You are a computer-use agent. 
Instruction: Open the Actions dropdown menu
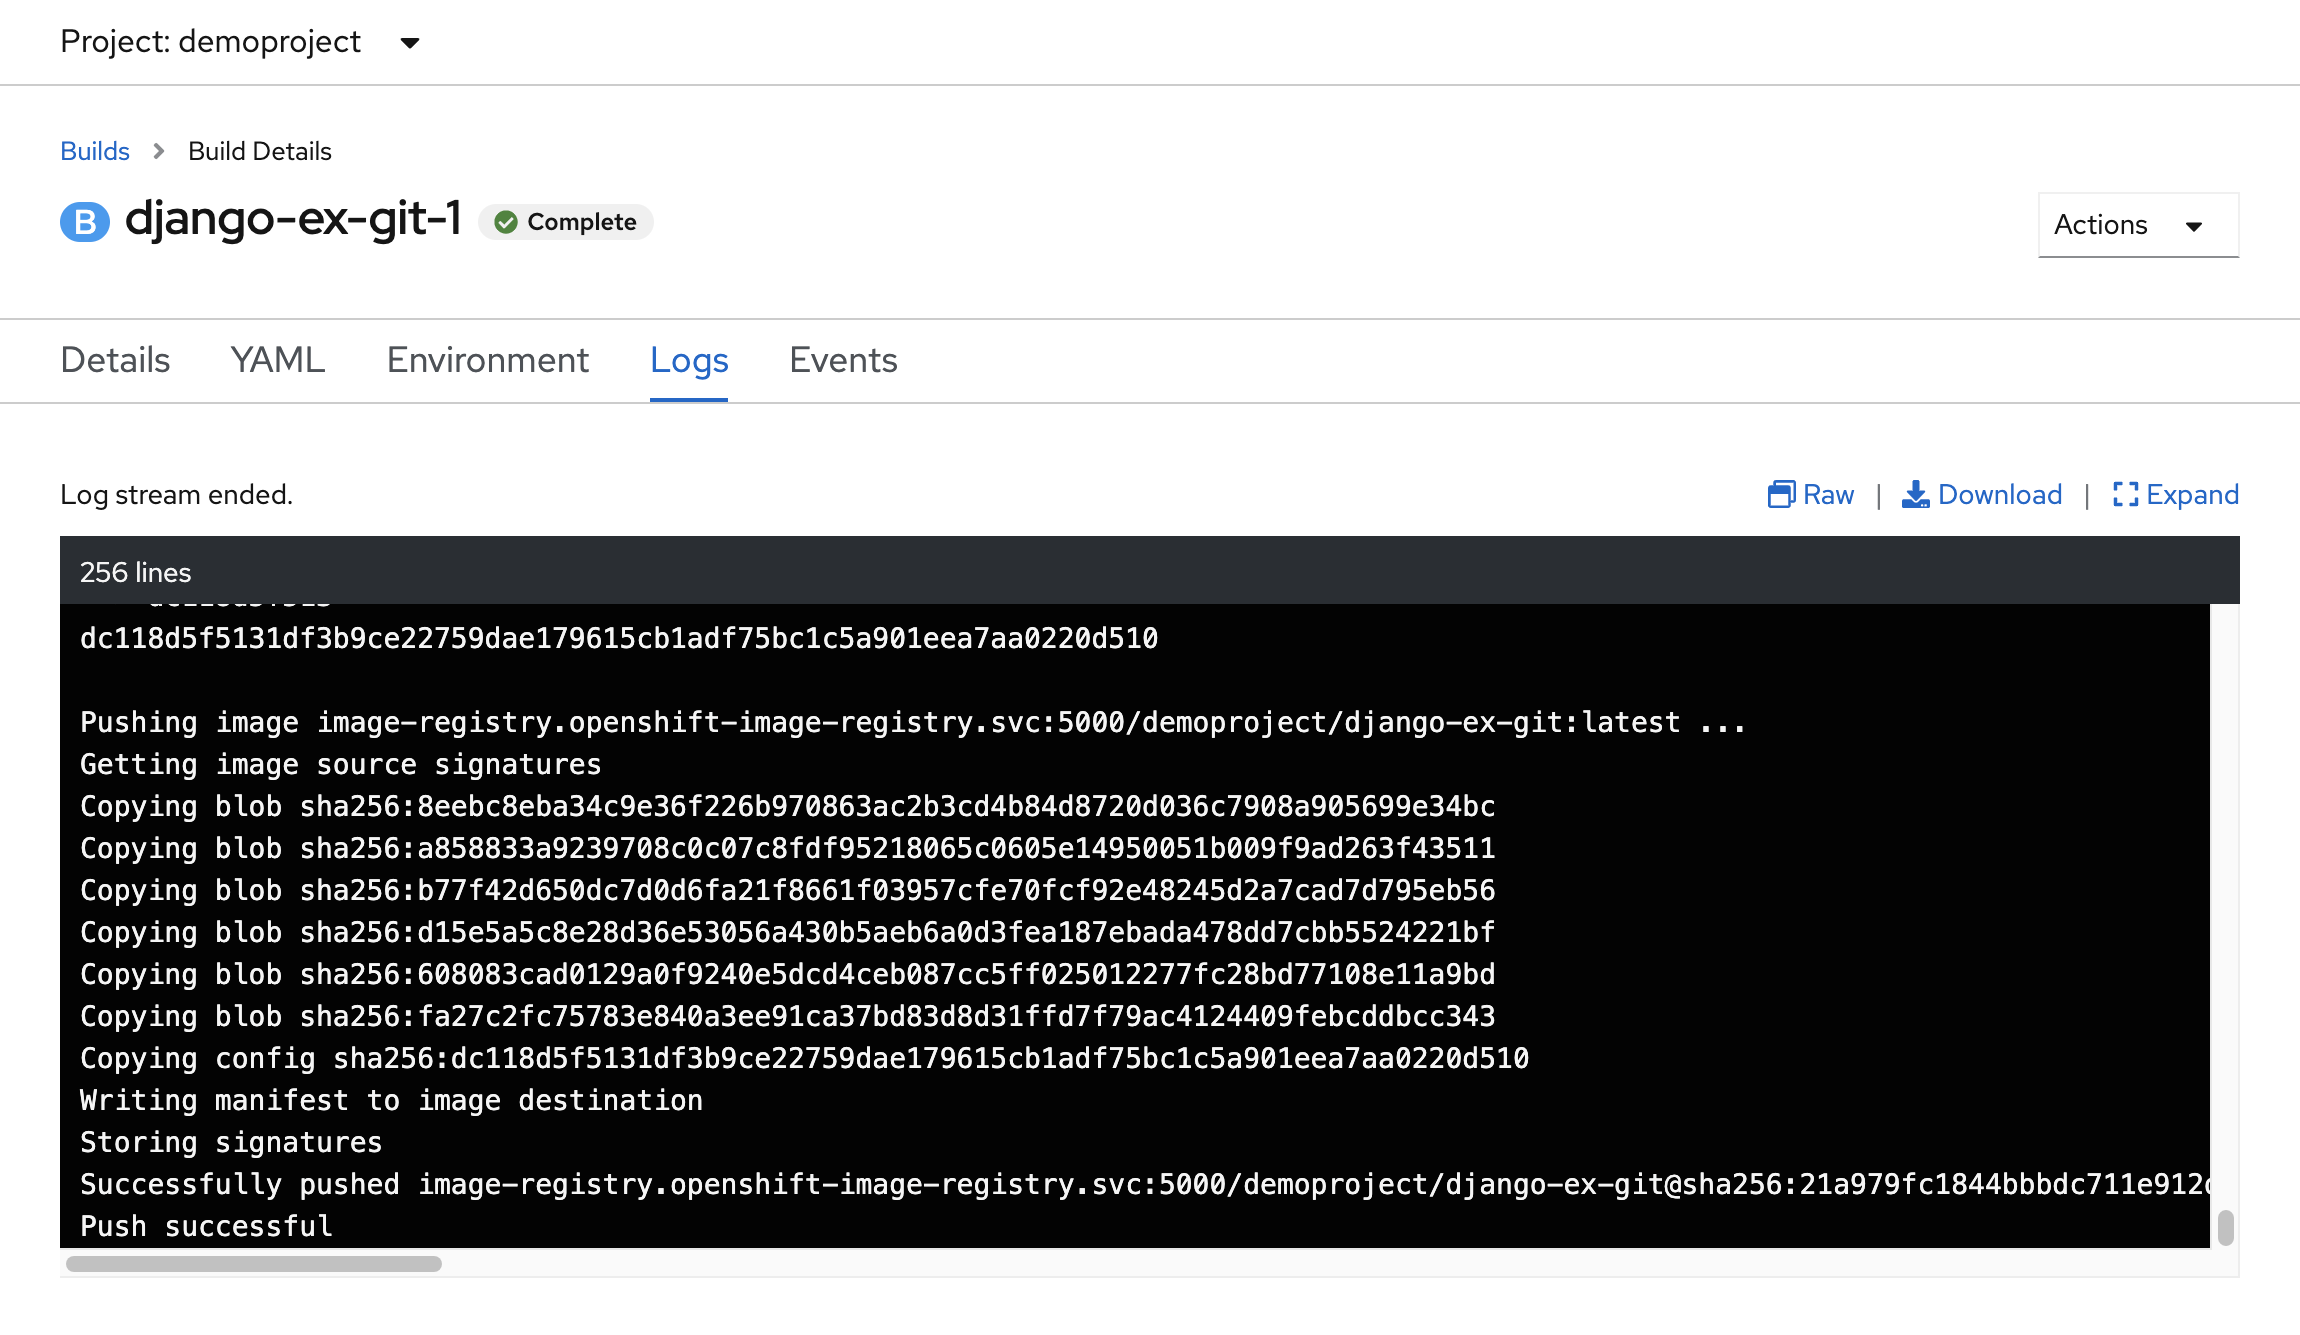[2136, 224]
